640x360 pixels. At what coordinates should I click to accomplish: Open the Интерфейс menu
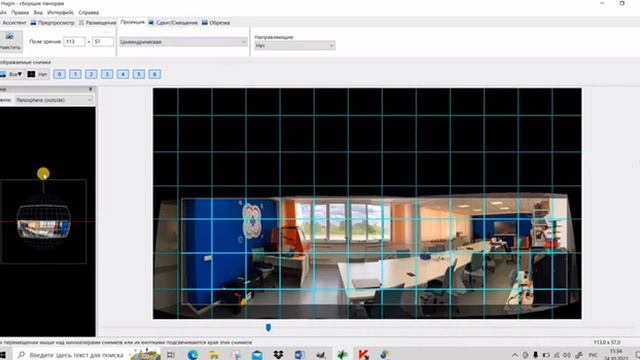[60, 13]
